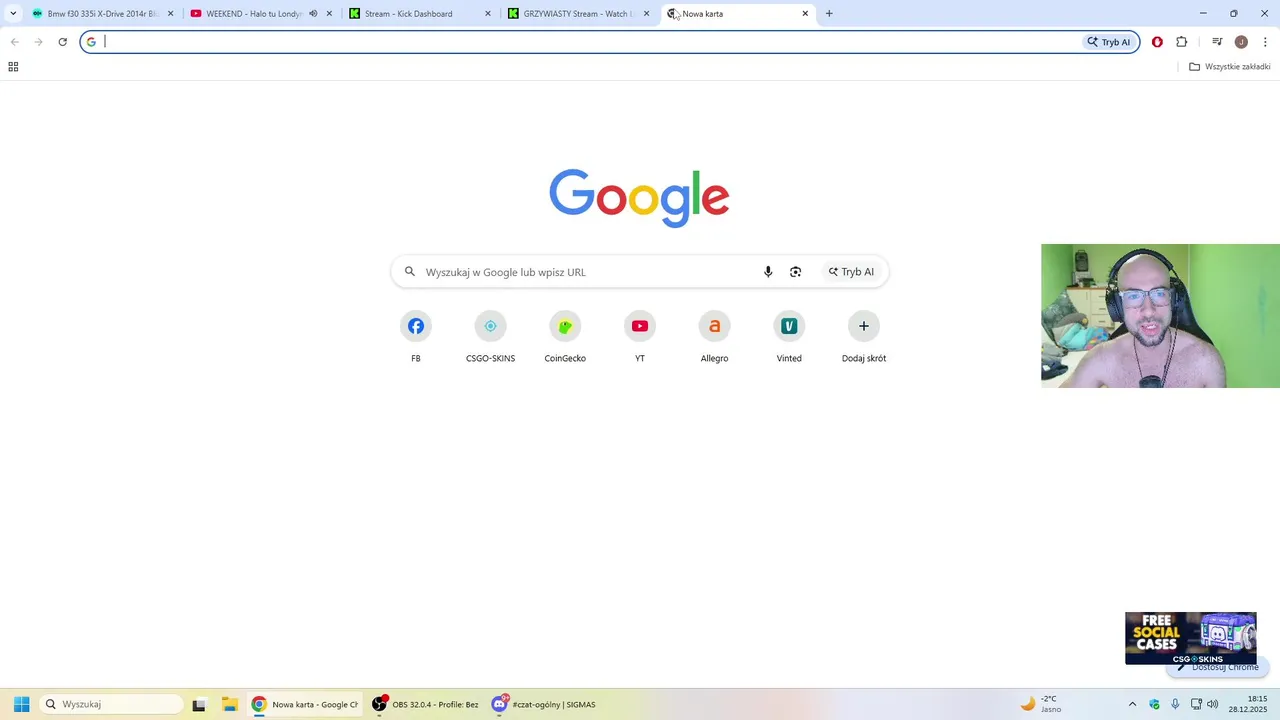Reload the current page
The width and height of the screenshot is (1280, 720).
[x=62, y=42]
